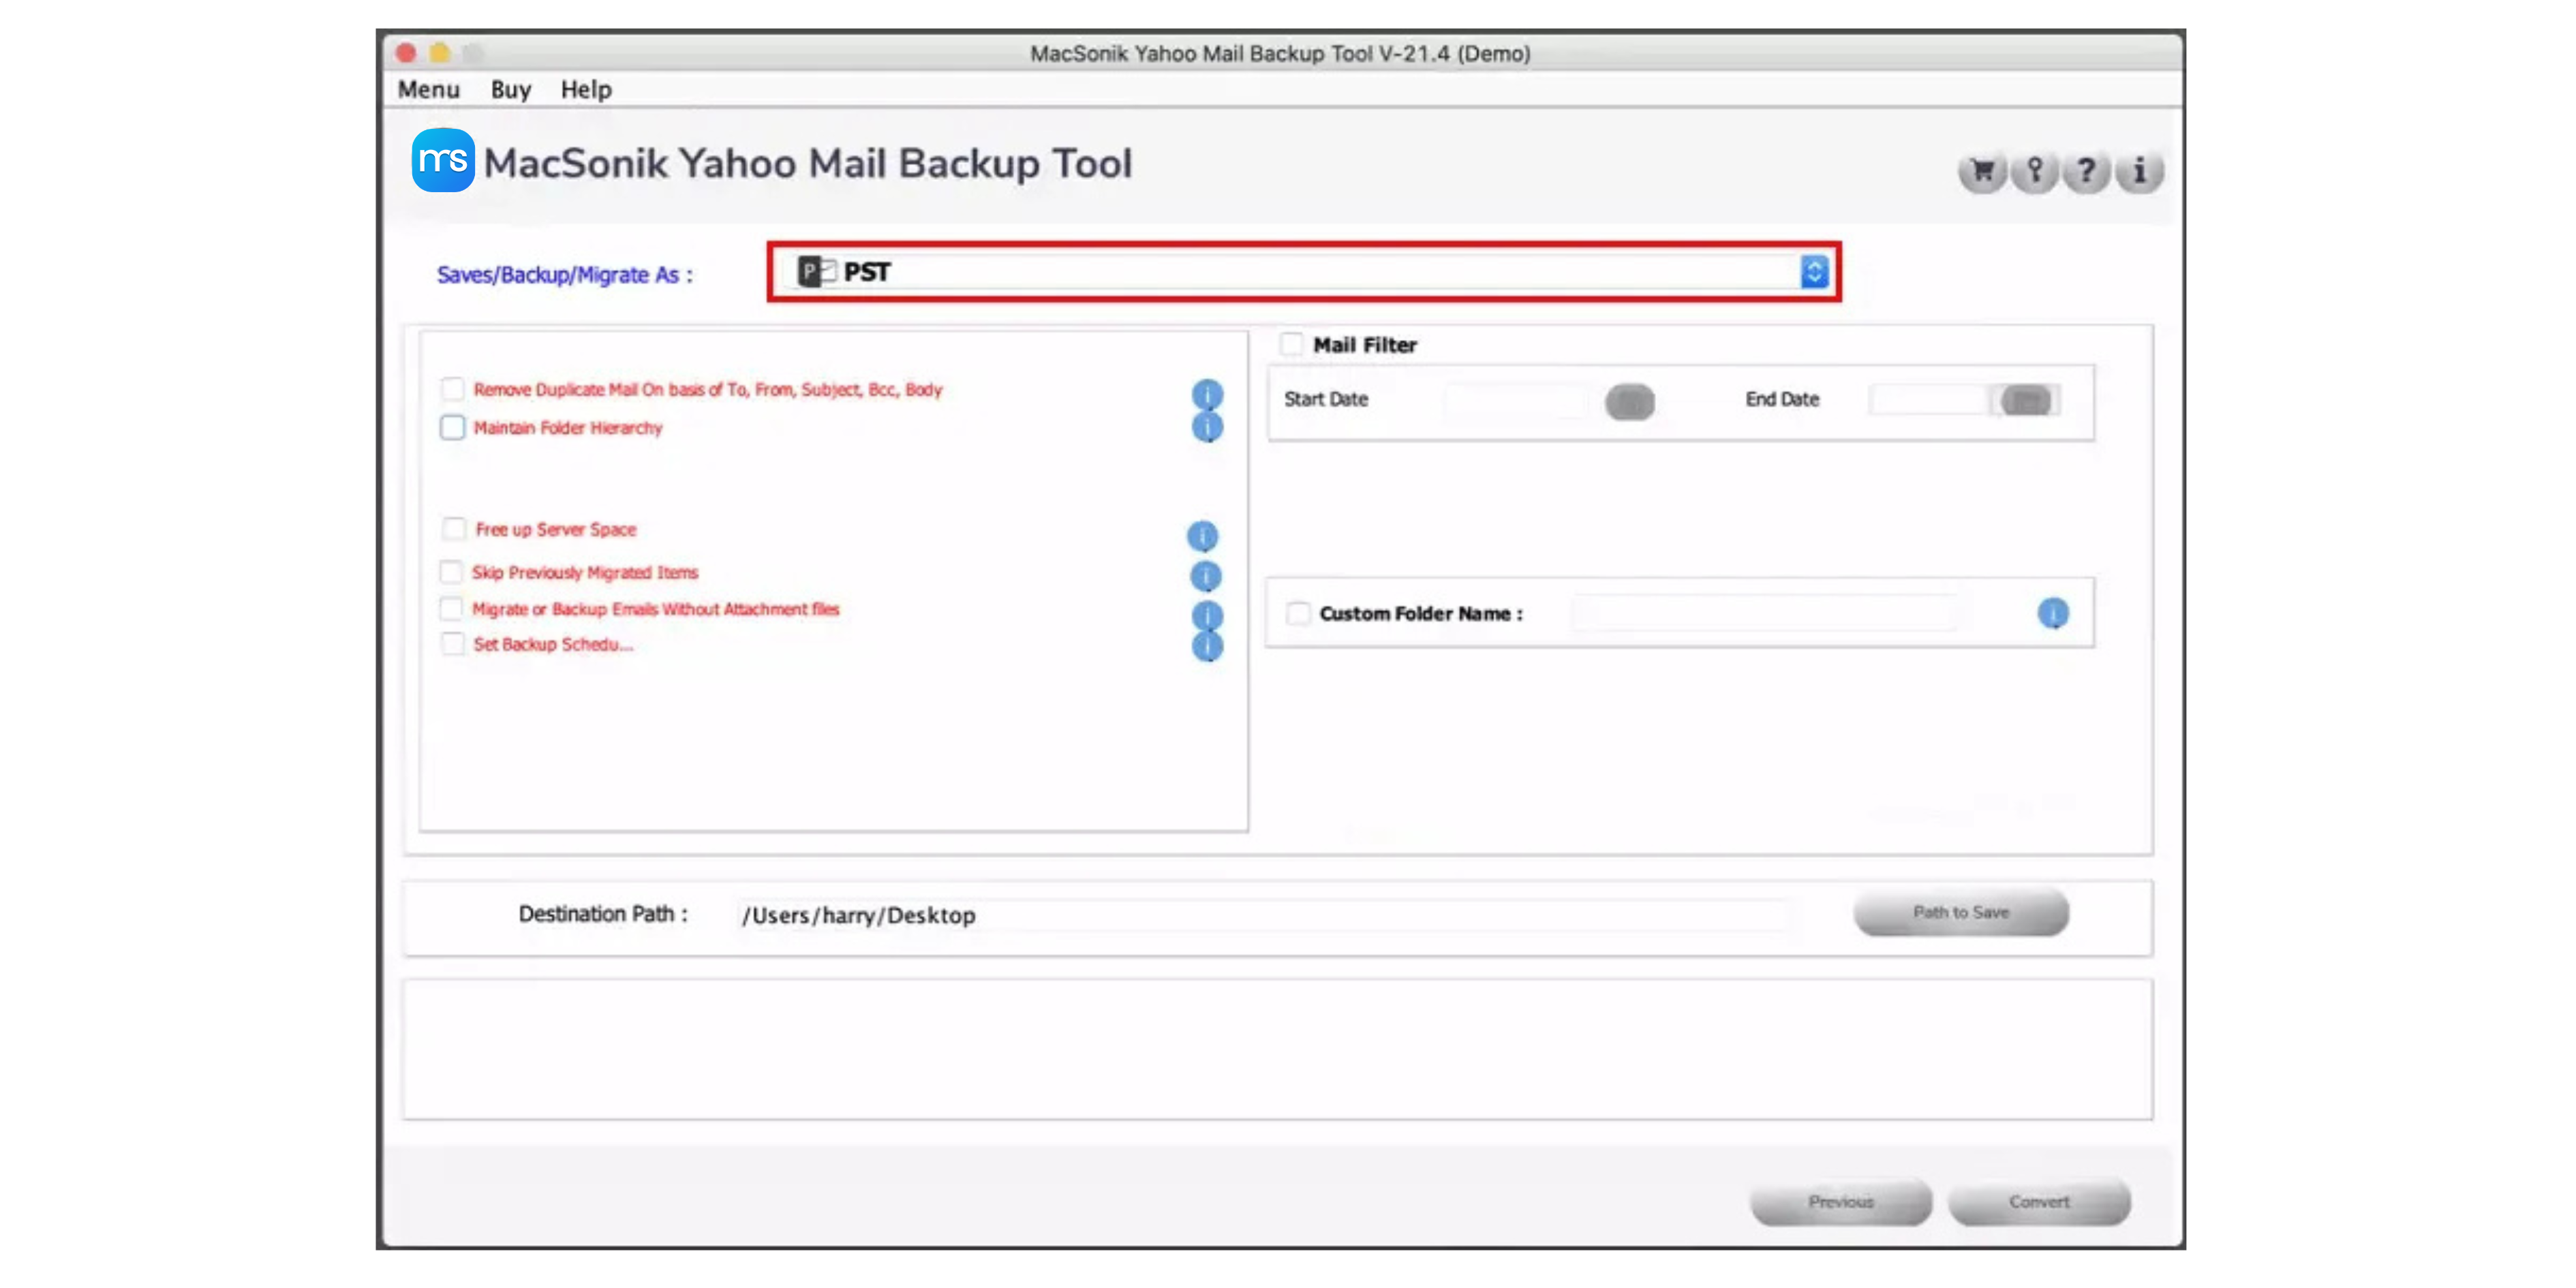
Task: Open the End Date calendar picker
Action: 2026,400
